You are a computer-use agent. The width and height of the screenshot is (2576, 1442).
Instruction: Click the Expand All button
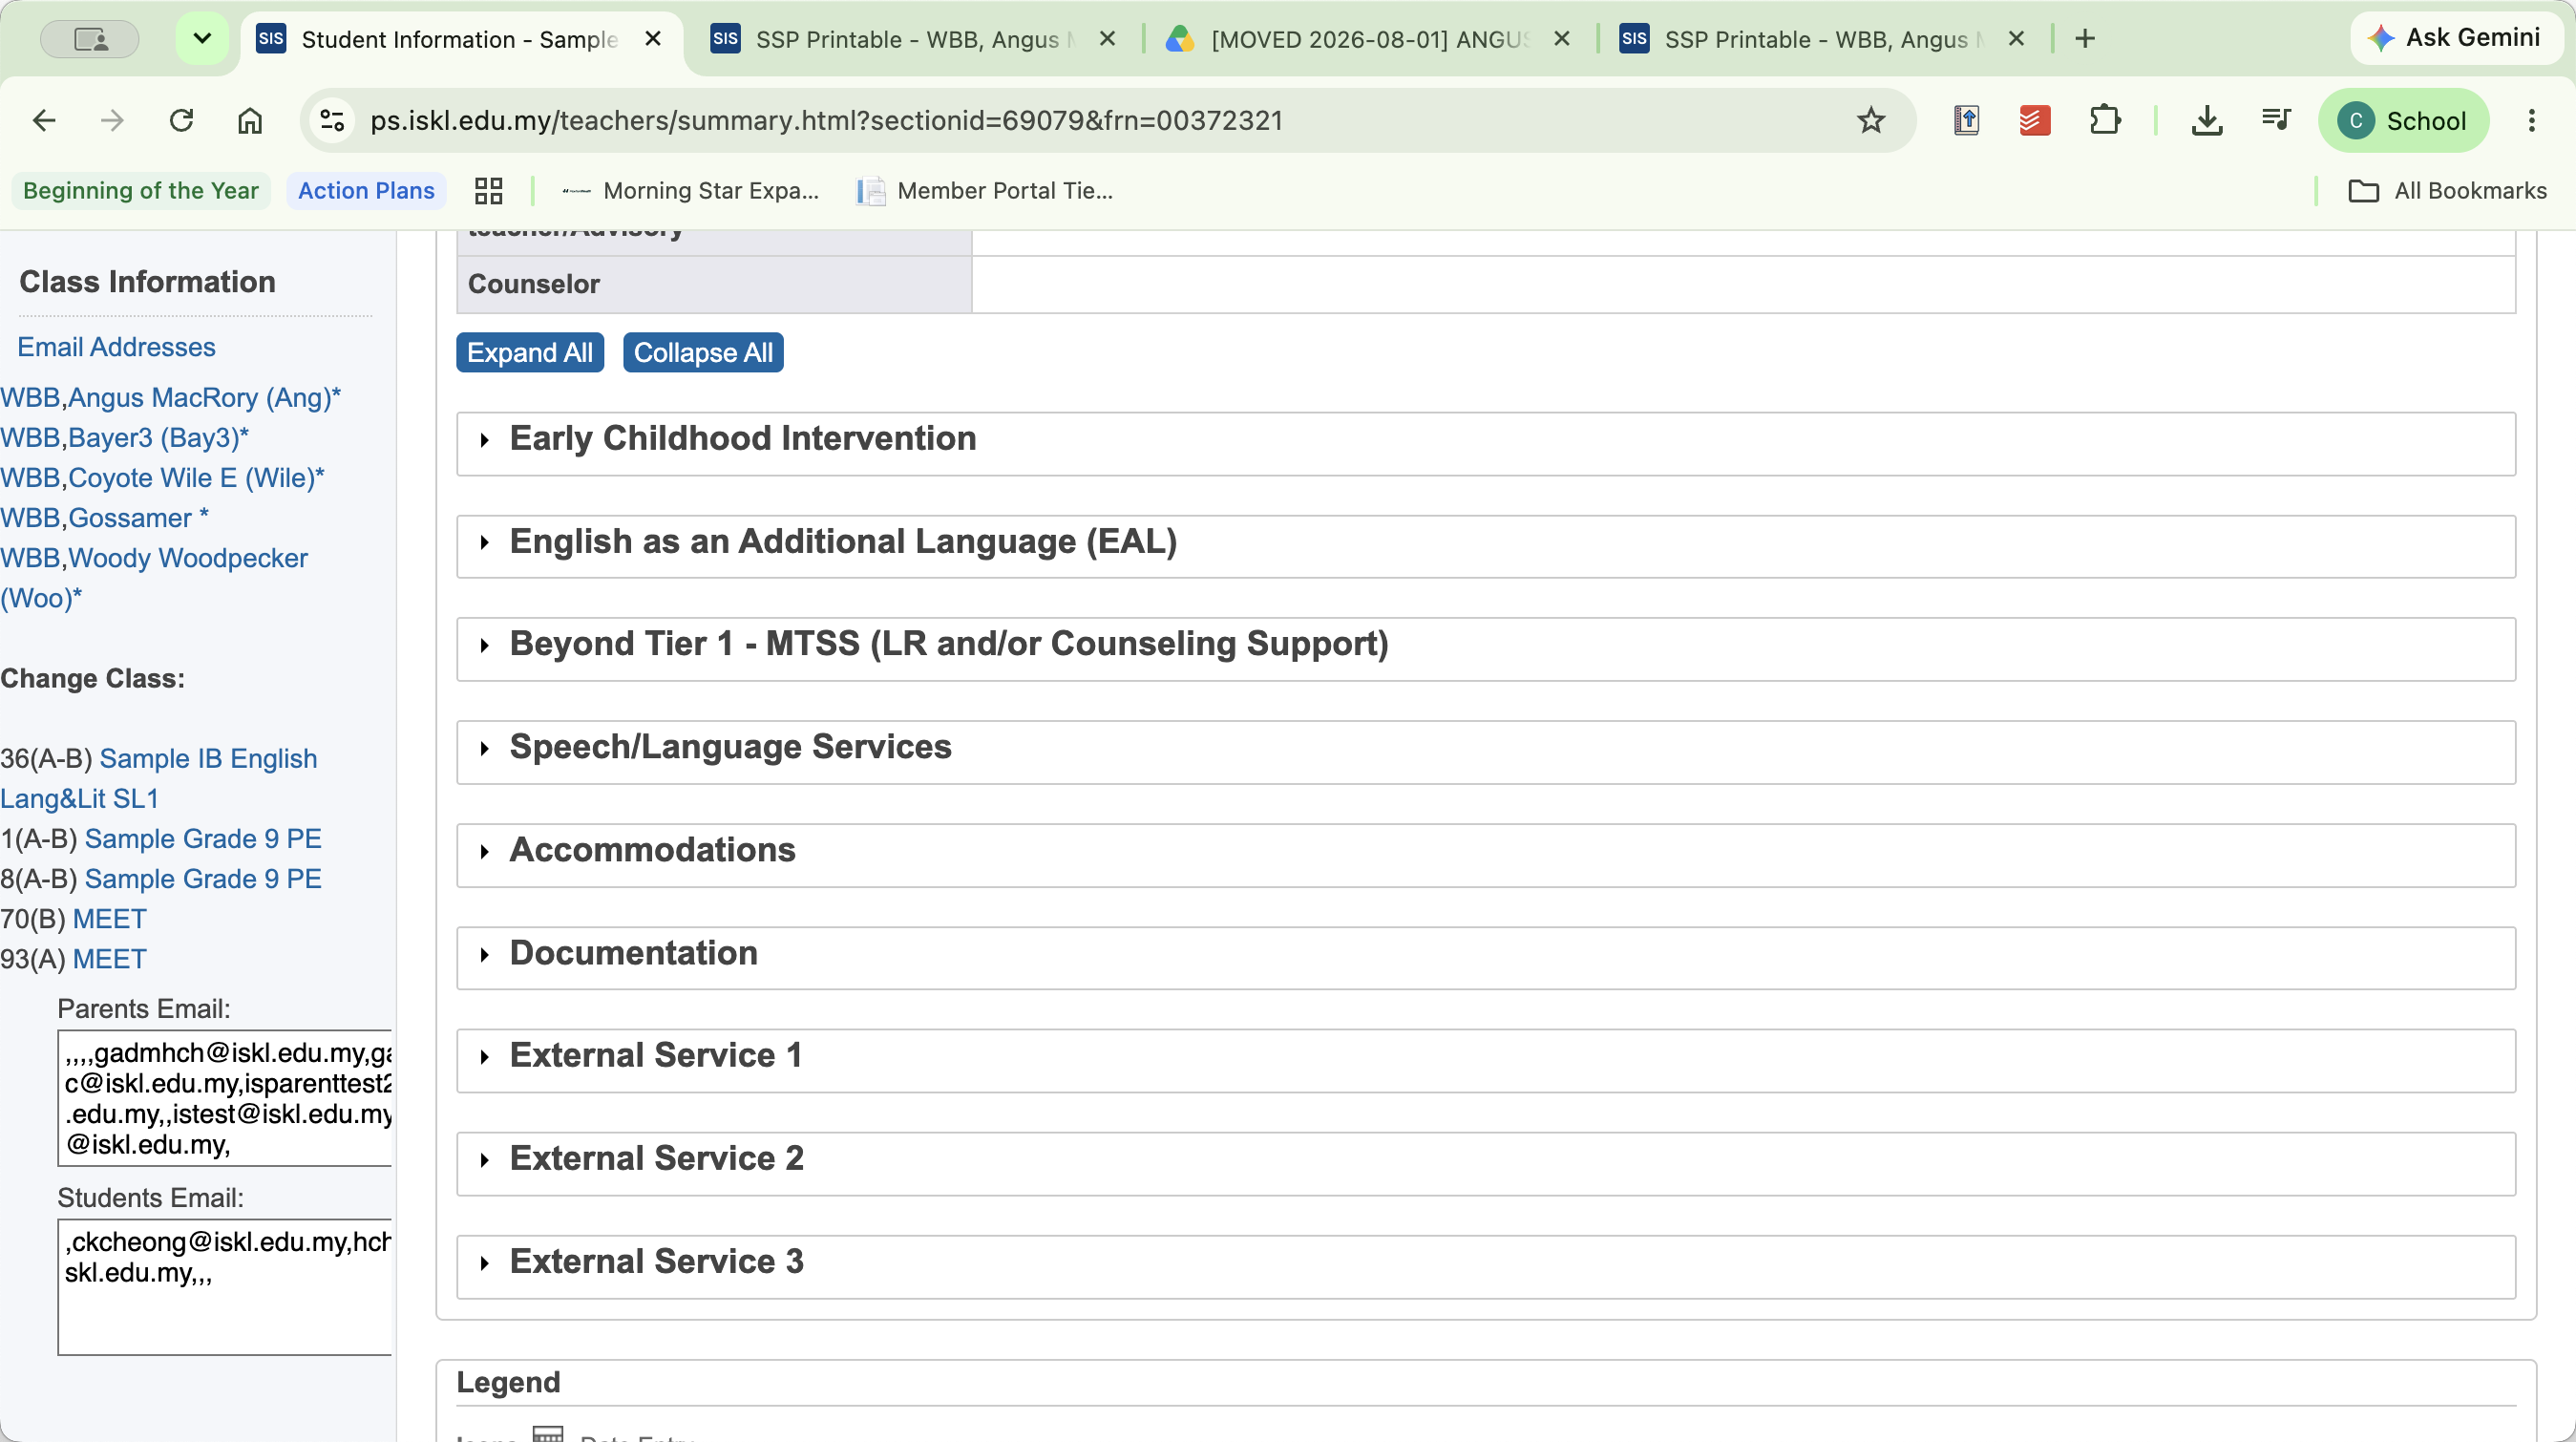[x=530, y=353]
